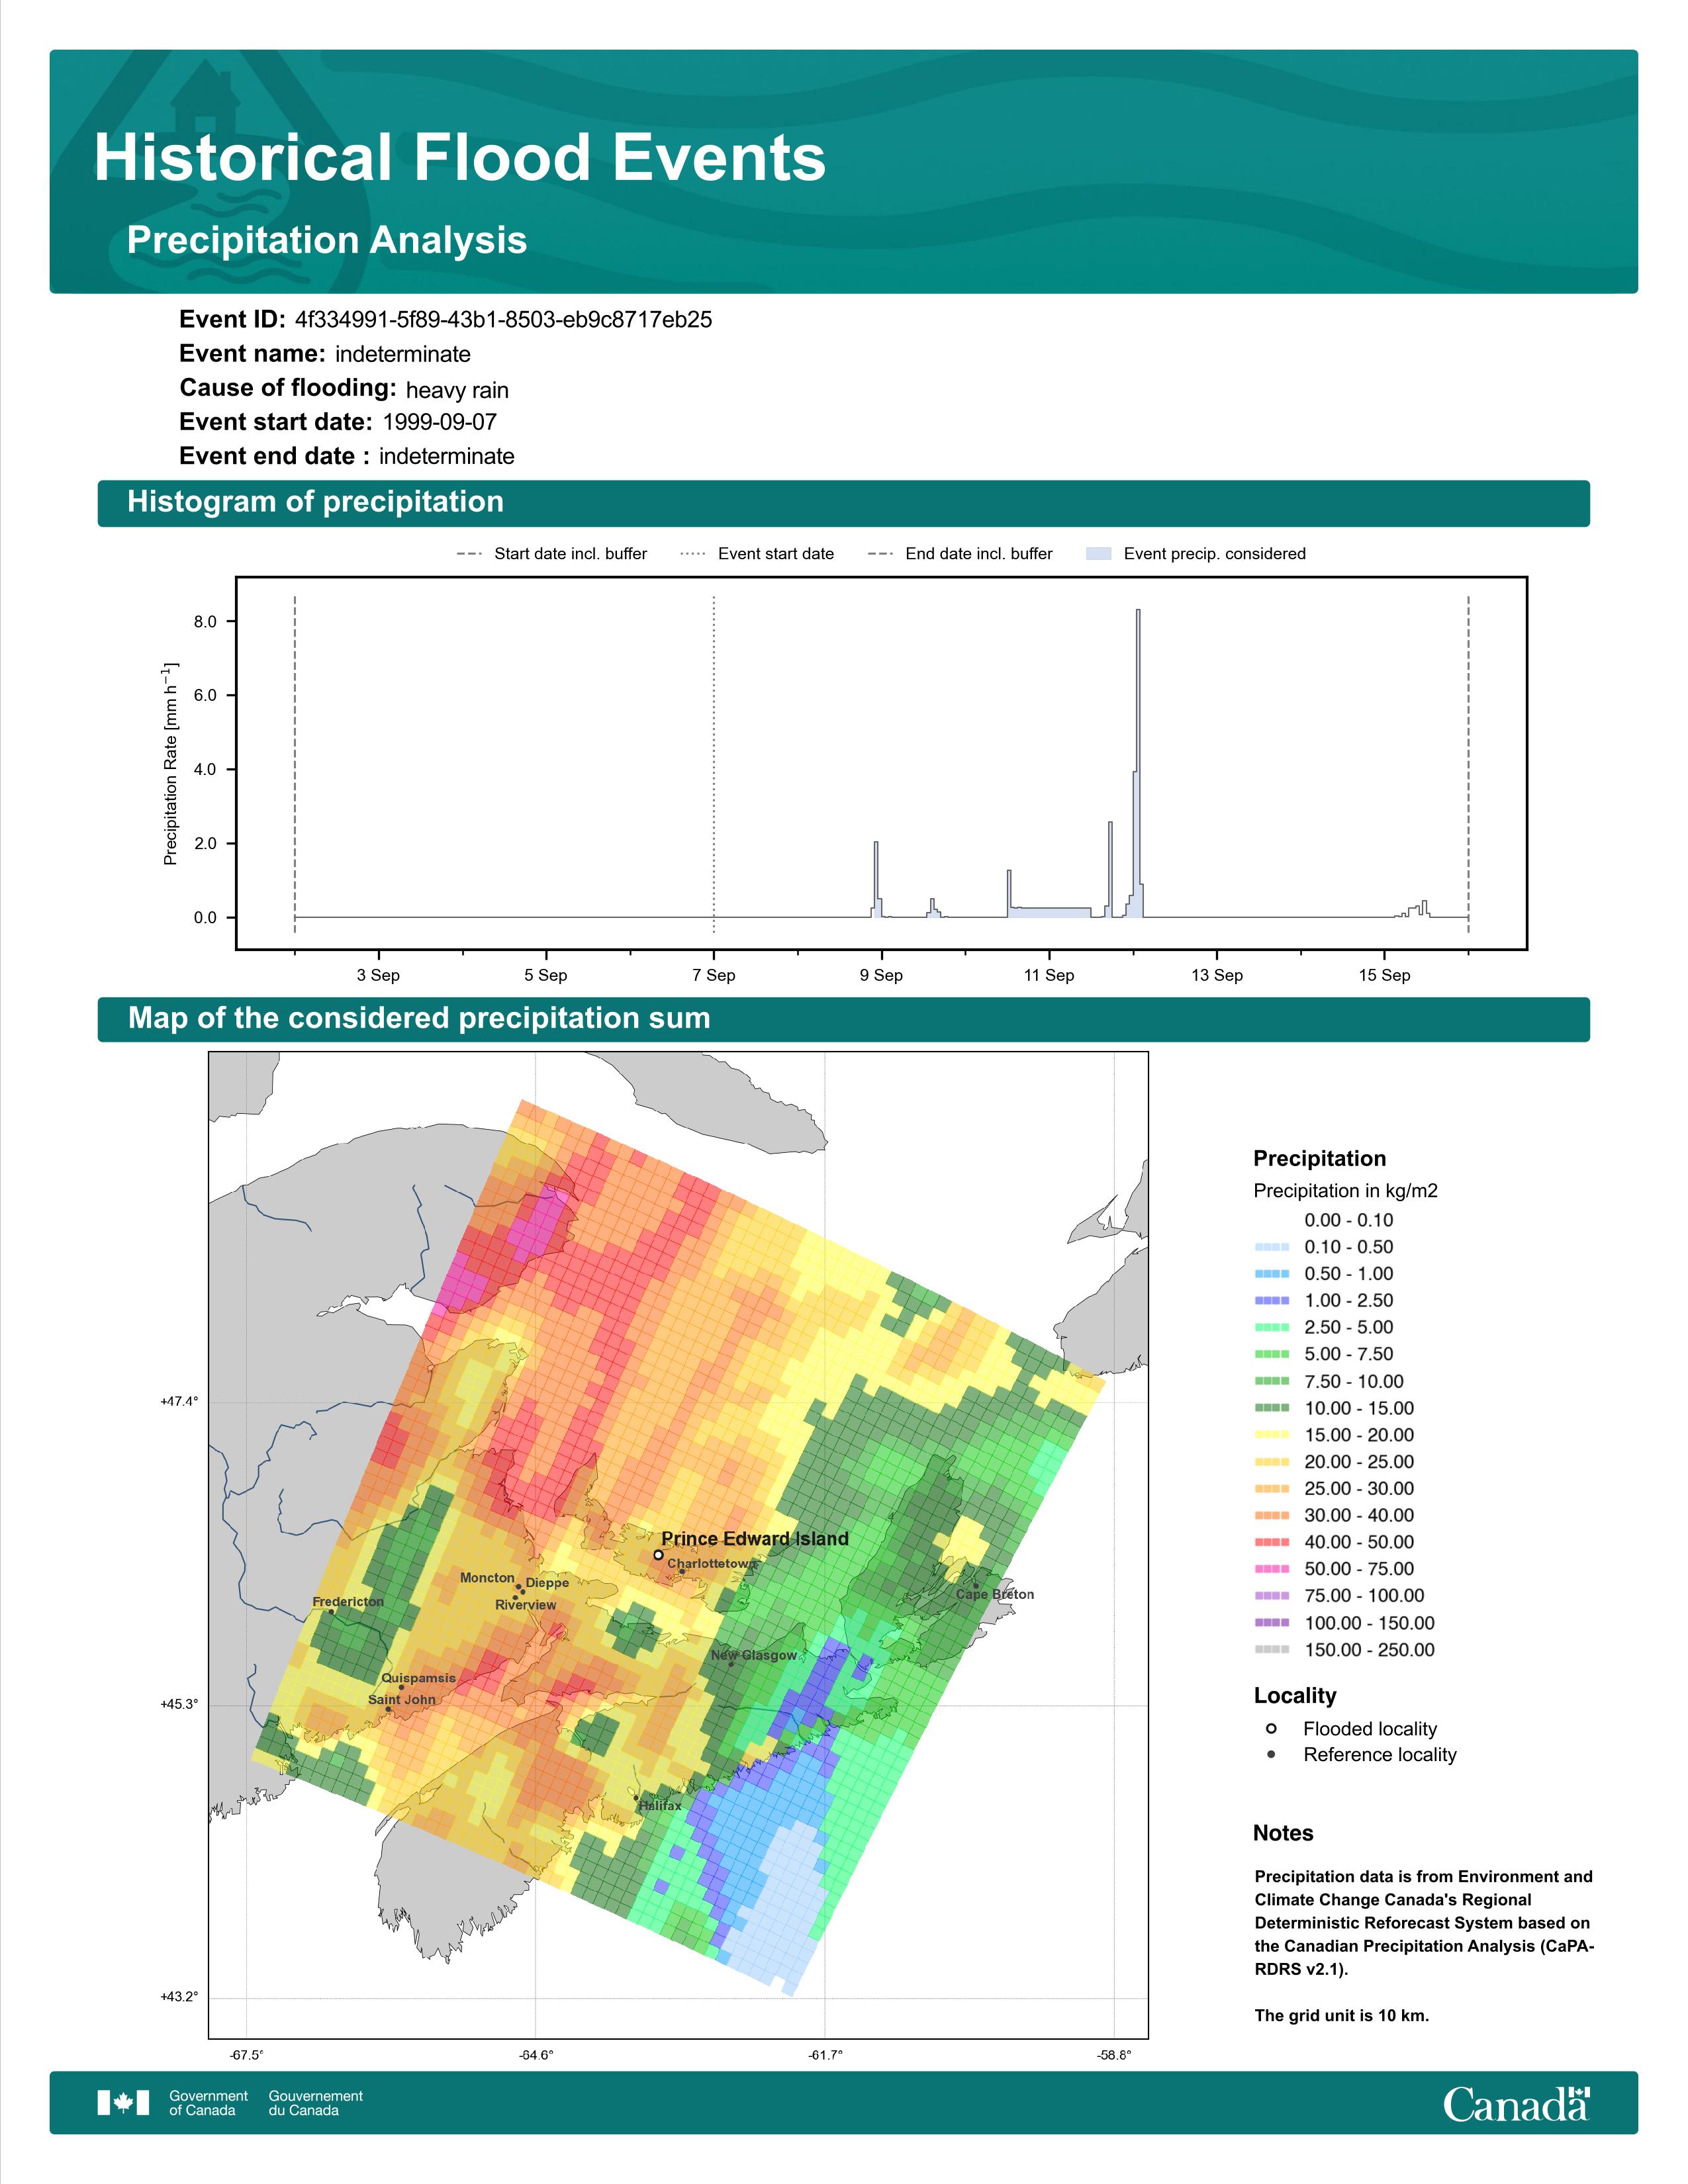Click the Riverview map label
The width and height of the screenshot is (1688, 2184).
[x=526, y=1605]
